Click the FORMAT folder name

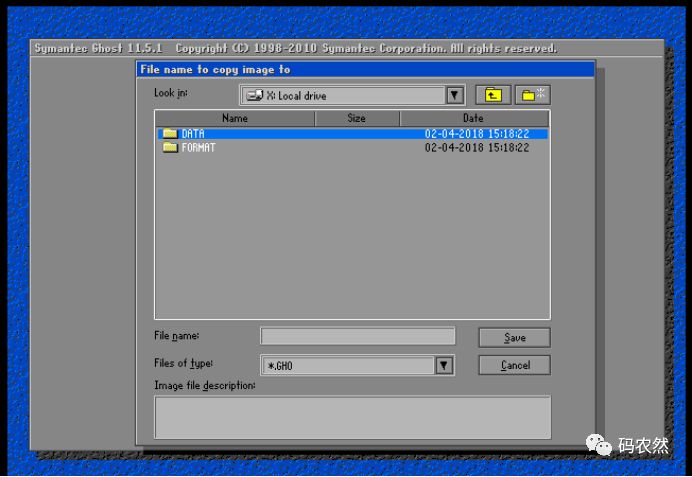click(x=199, y=147)
